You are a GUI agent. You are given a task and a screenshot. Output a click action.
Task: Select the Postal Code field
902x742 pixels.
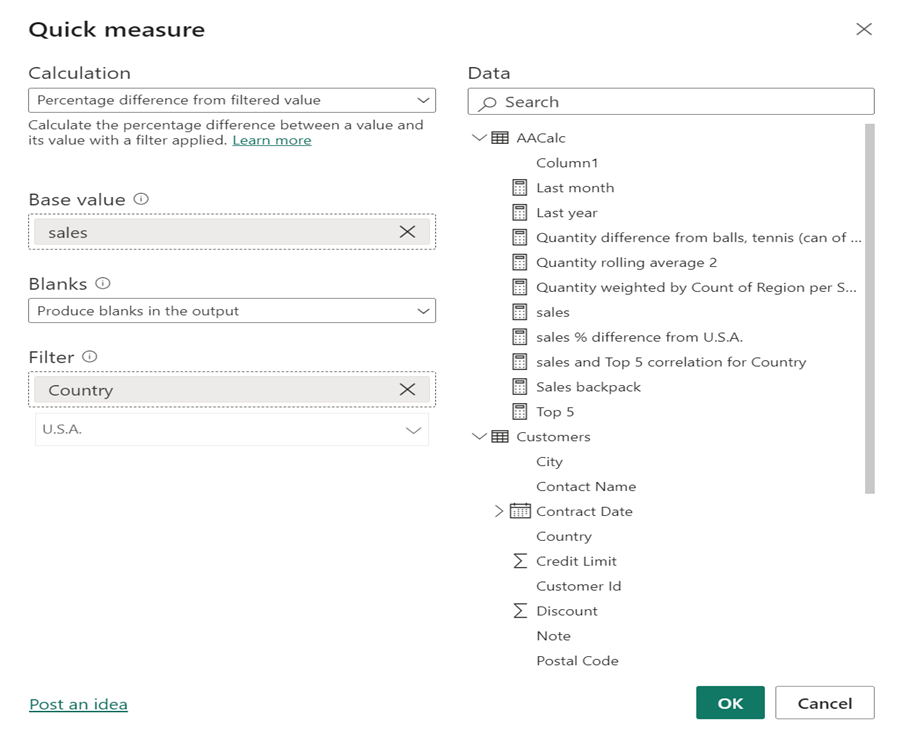coord(578,660)
